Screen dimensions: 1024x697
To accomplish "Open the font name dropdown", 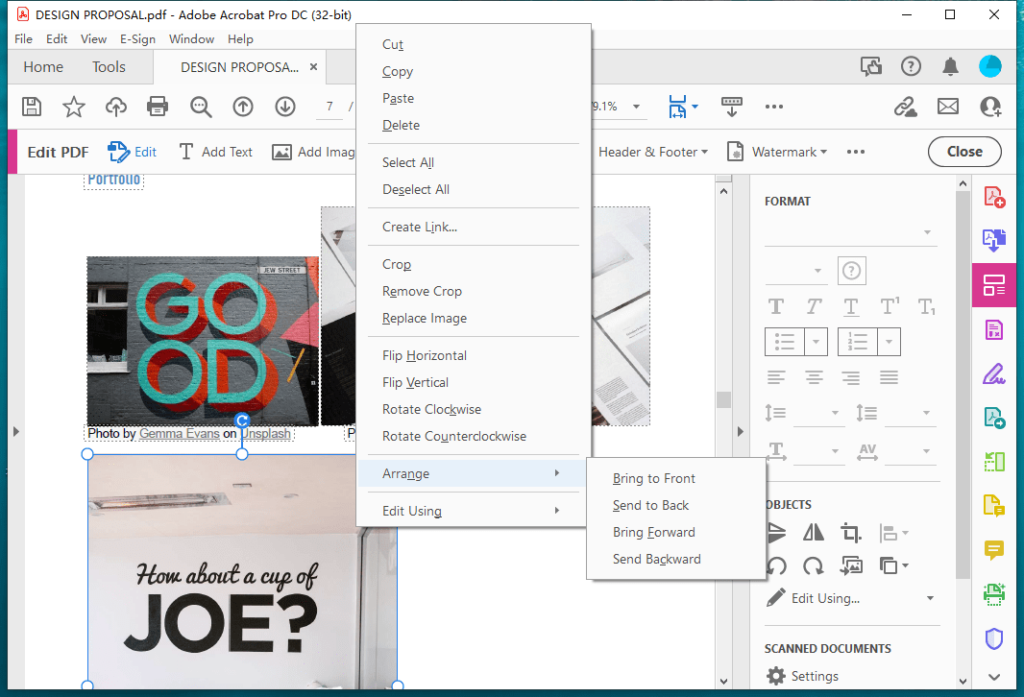I will pyautogui.click(x=851, y=233).
